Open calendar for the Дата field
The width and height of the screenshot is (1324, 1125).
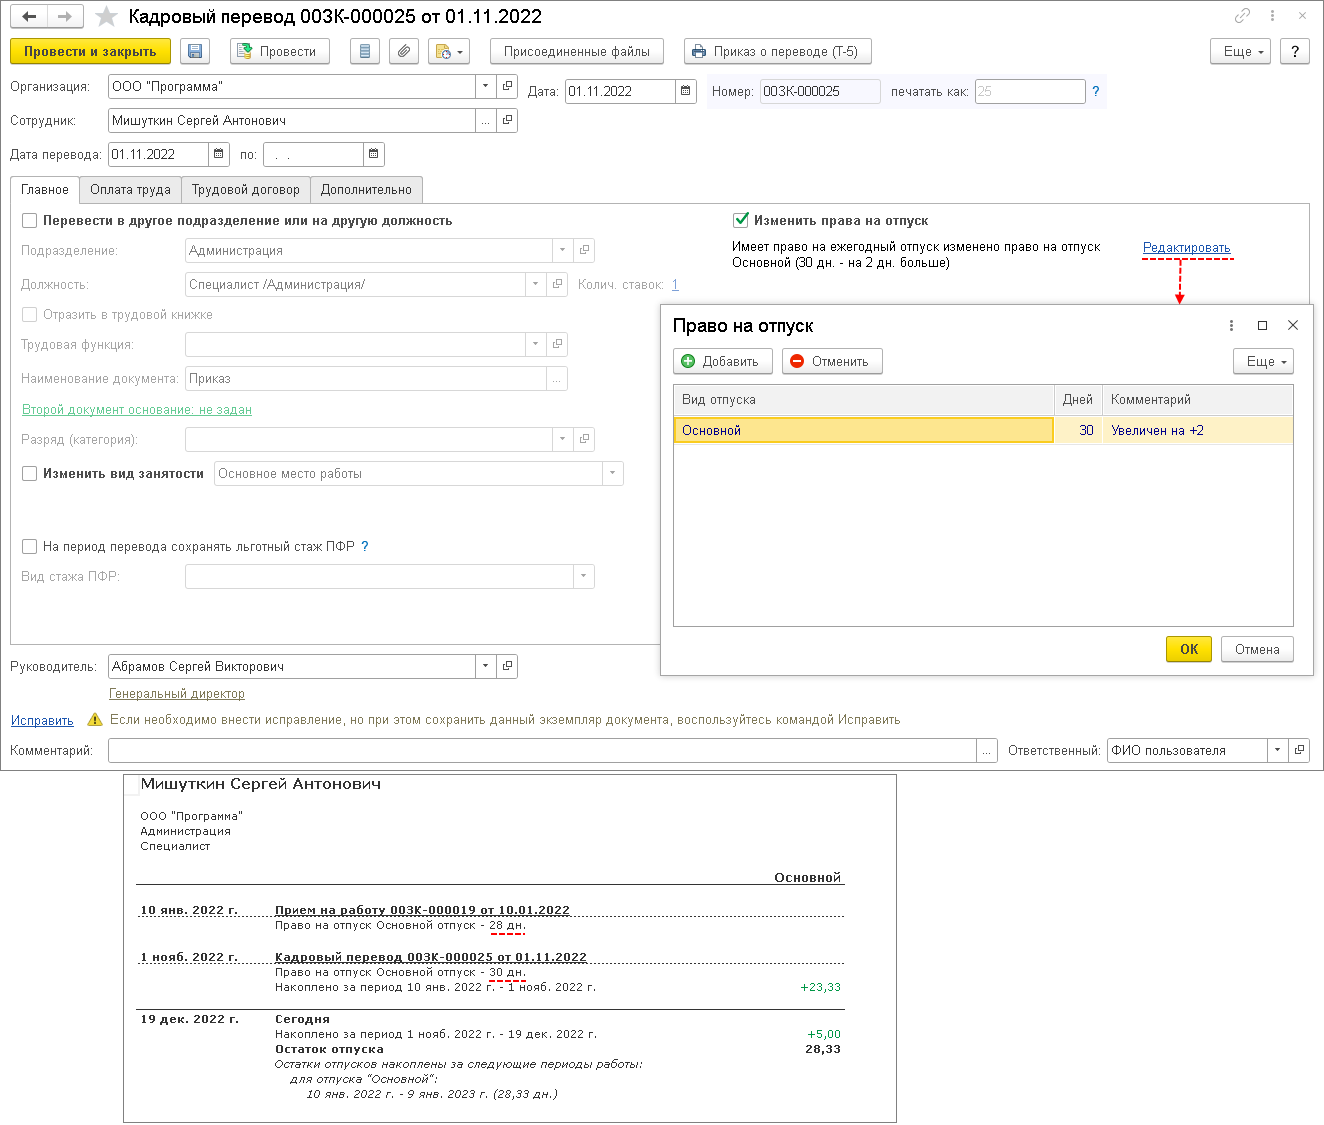686,91
